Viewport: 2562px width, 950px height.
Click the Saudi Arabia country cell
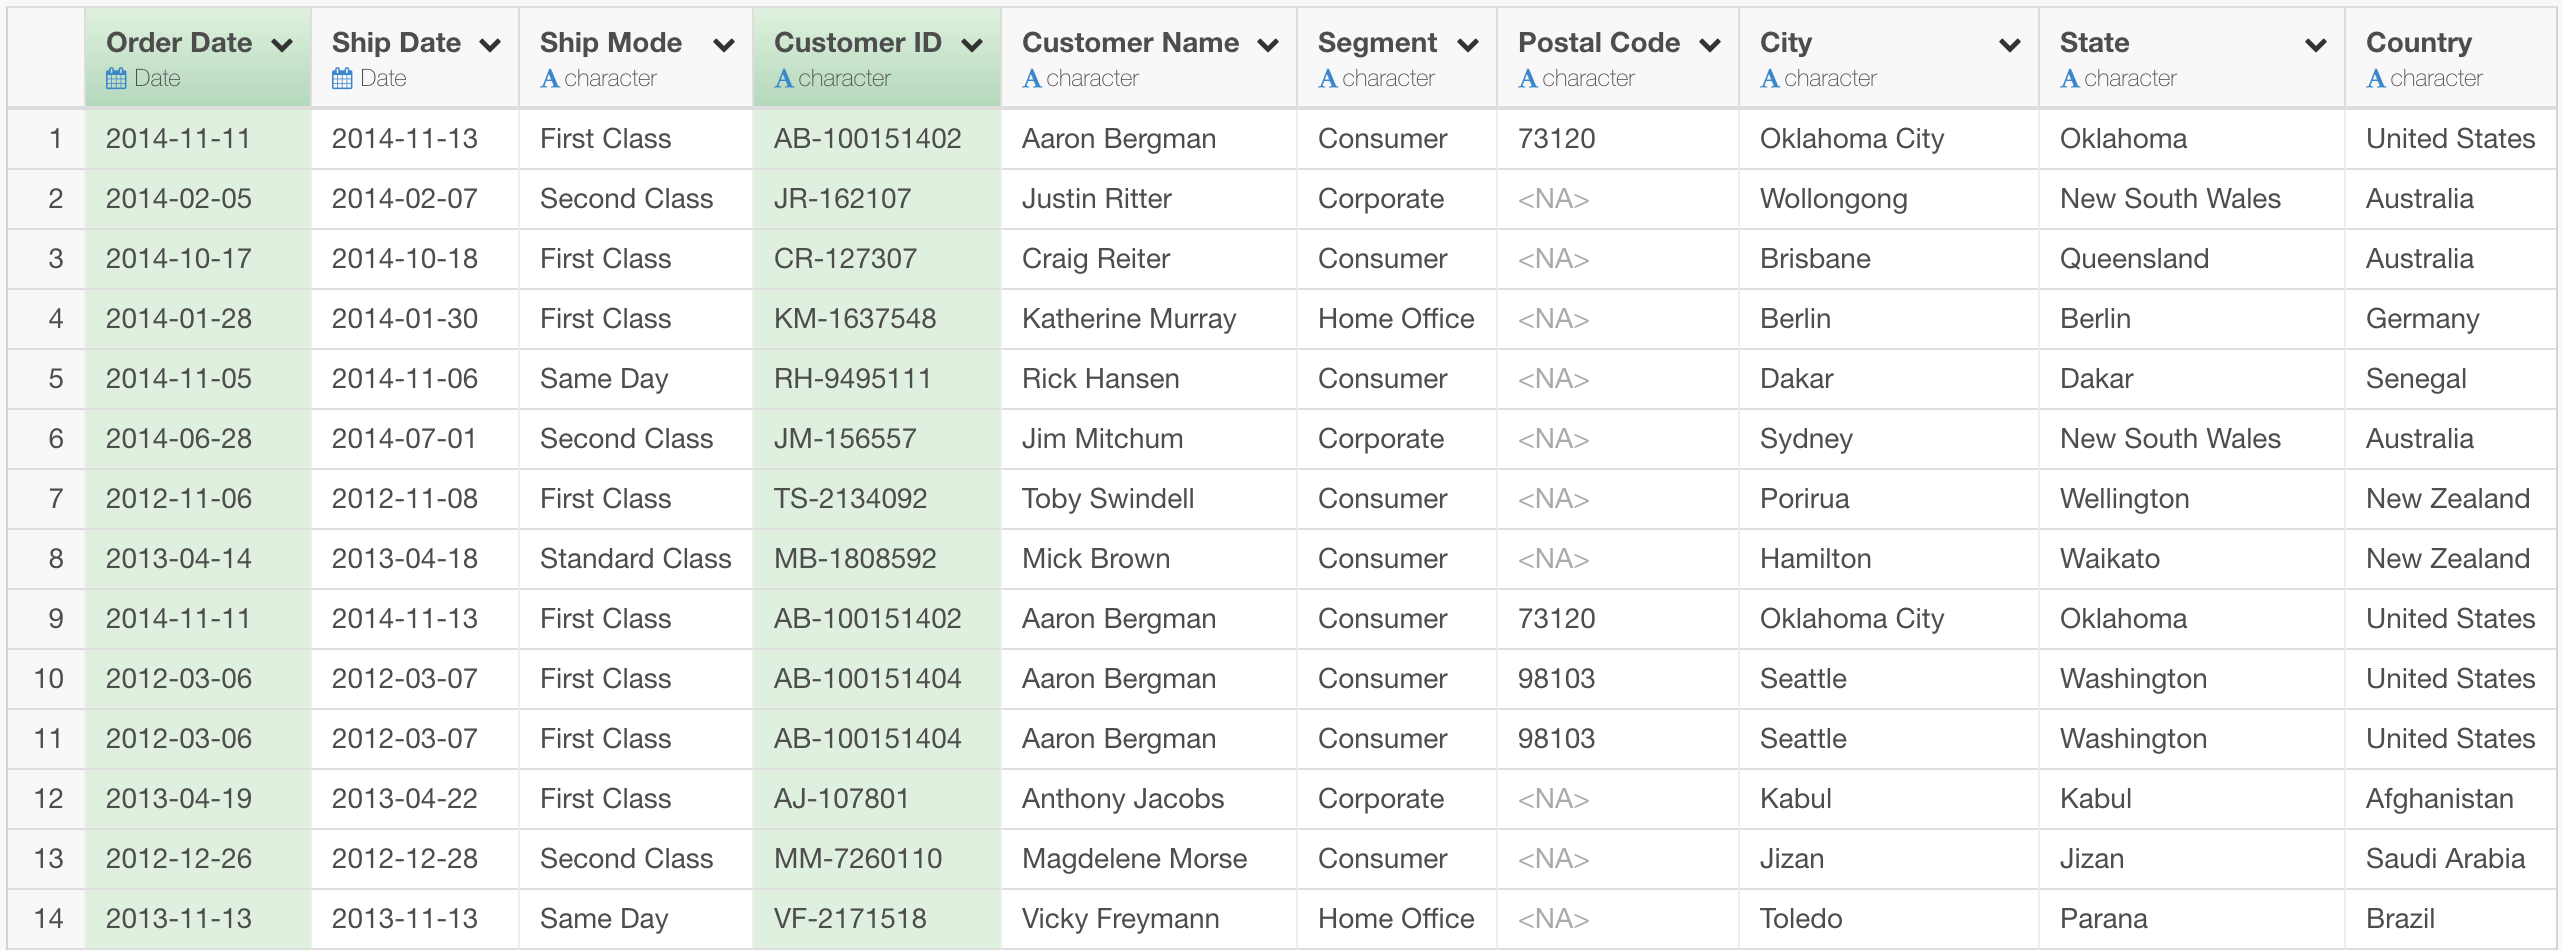2444,859
